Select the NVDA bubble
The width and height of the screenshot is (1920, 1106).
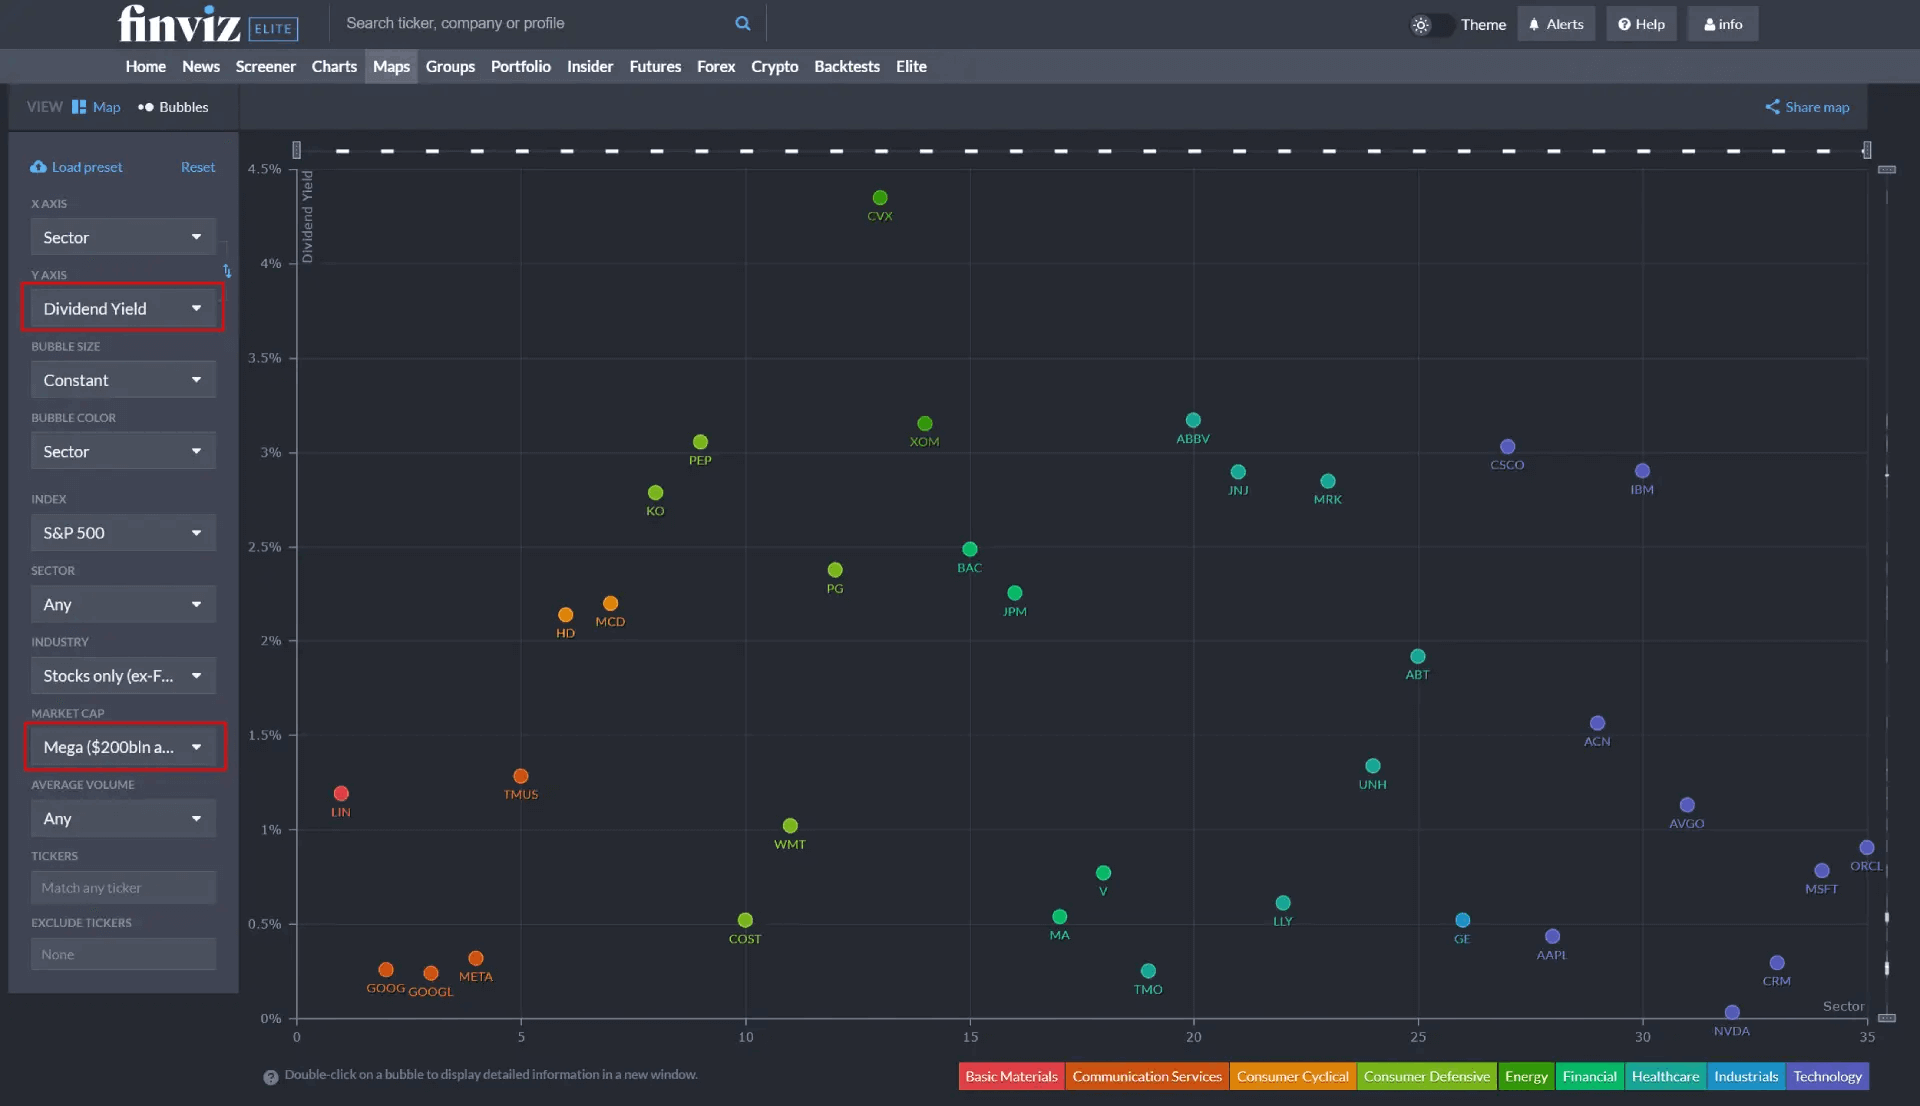point(1732,1013)
